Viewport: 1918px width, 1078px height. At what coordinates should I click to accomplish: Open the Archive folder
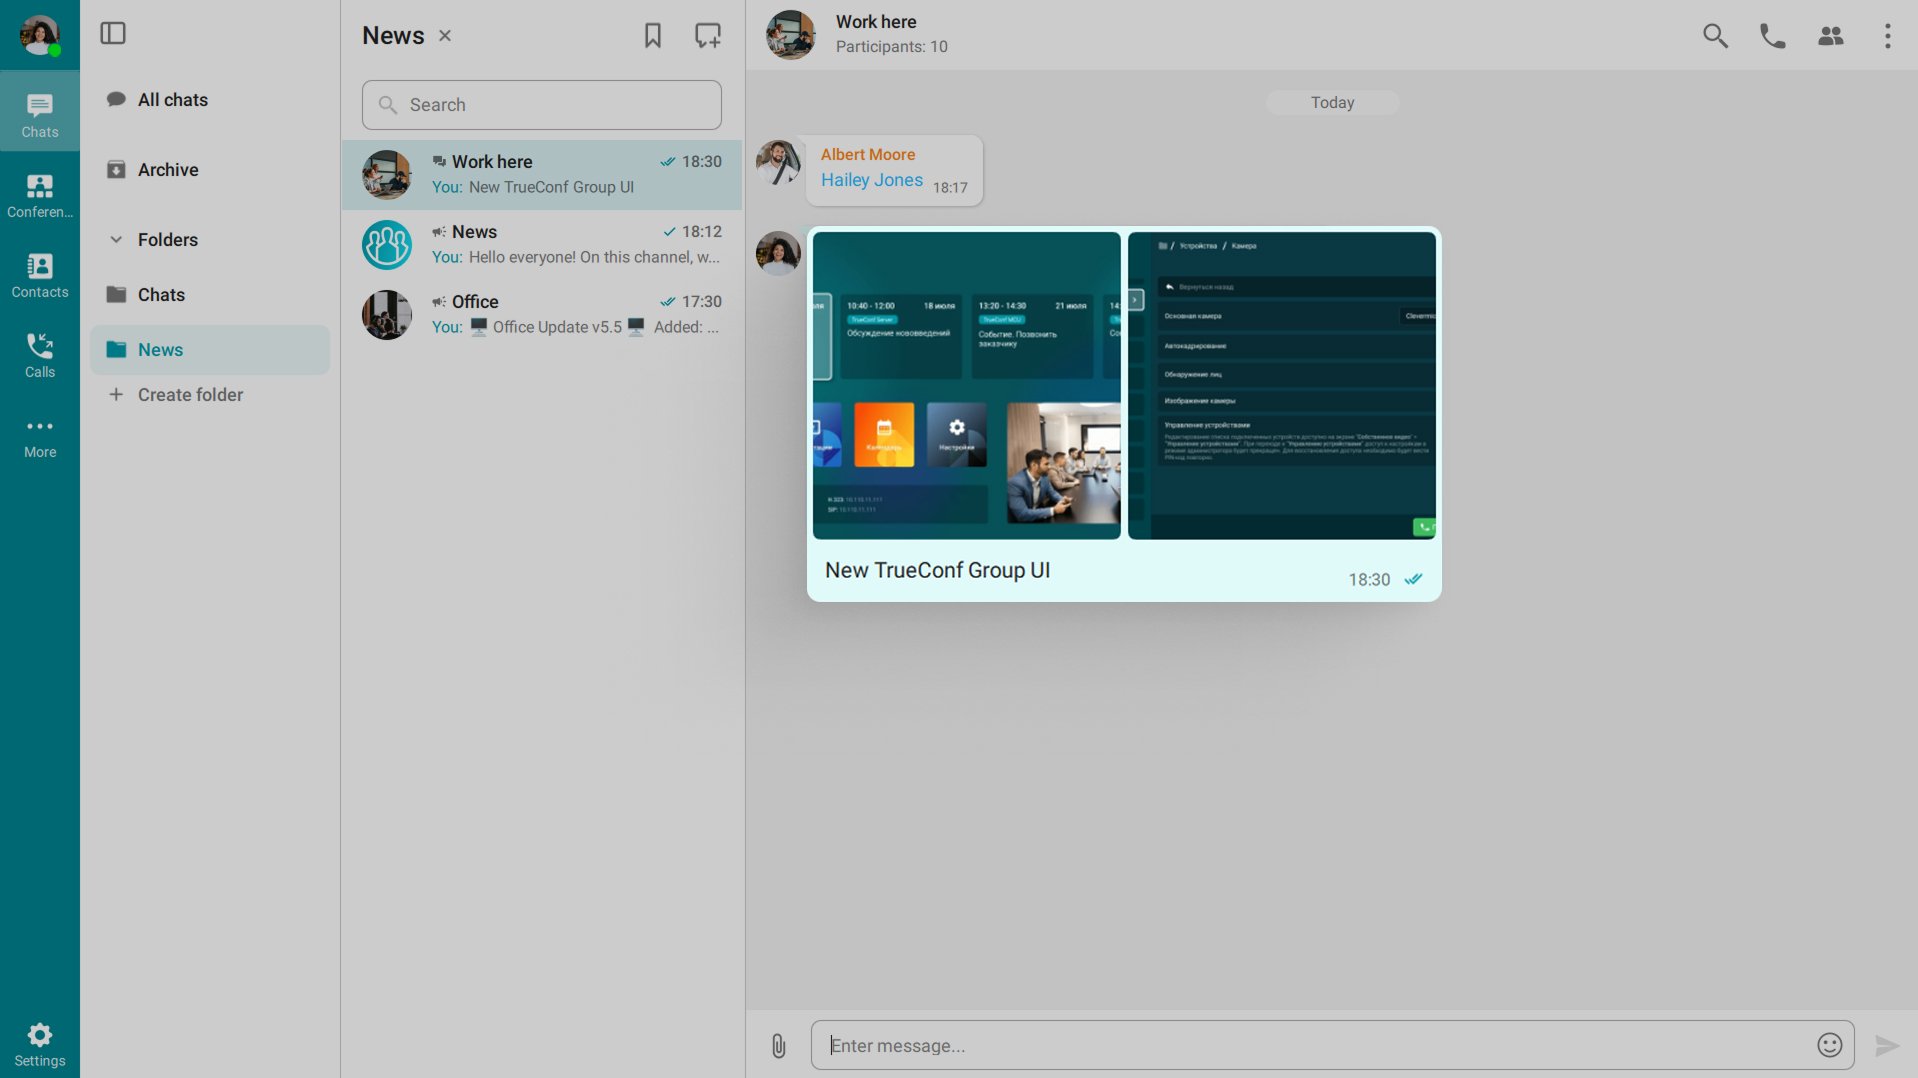click(x=210, y=170)
